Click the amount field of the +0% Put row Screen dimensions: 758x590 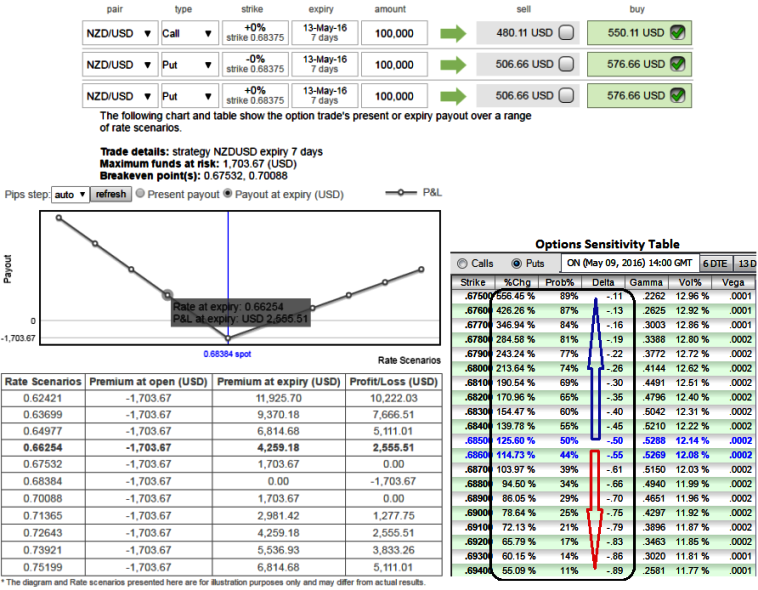tap(394, 96)
